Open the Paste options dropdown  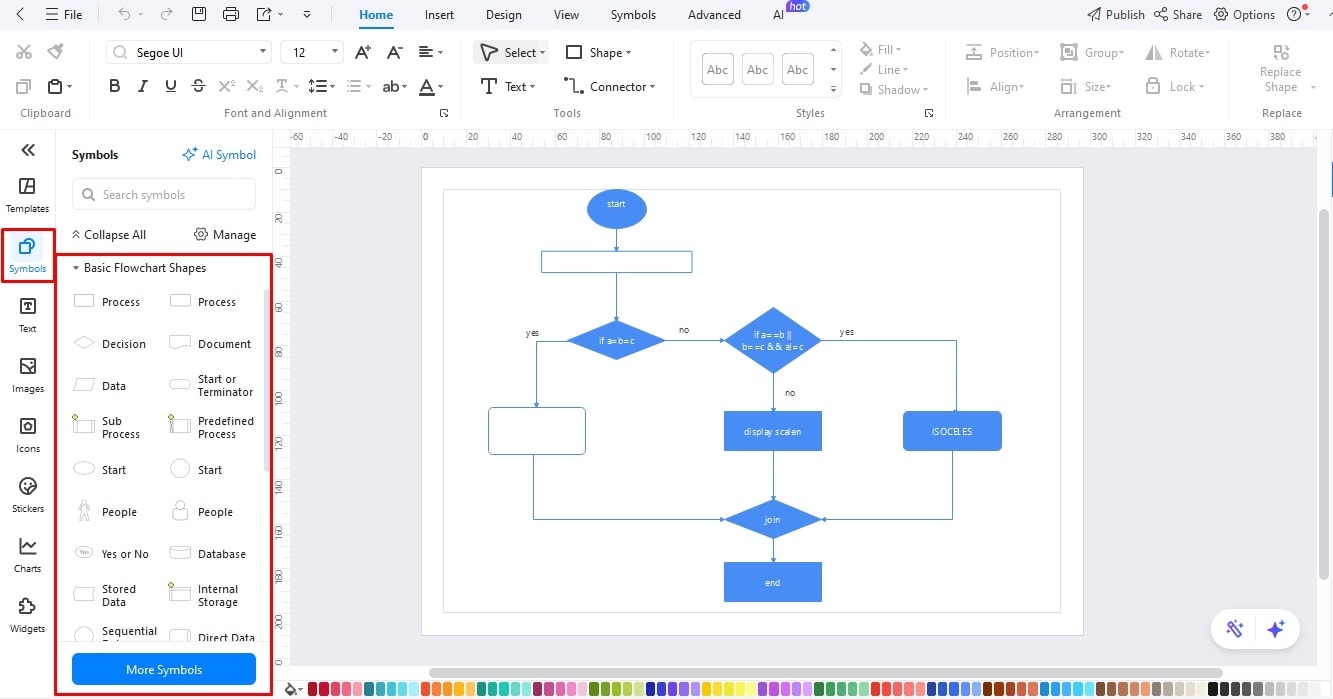coord(69,87)
